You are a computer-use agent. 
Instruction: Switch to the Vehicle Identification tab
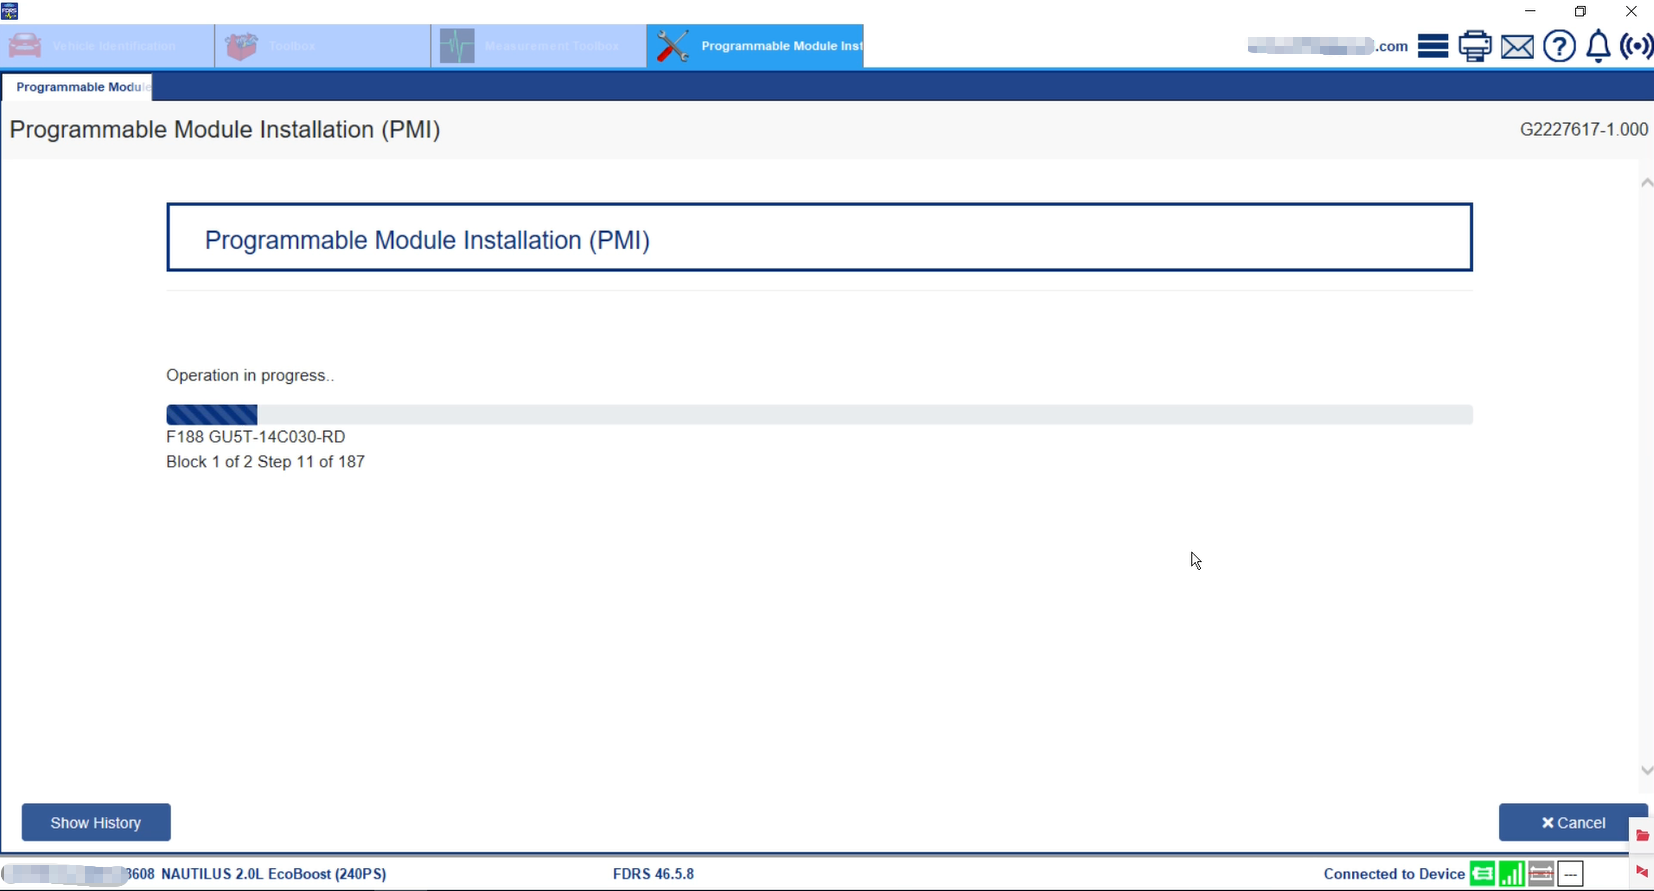click(x=107, y=46)
